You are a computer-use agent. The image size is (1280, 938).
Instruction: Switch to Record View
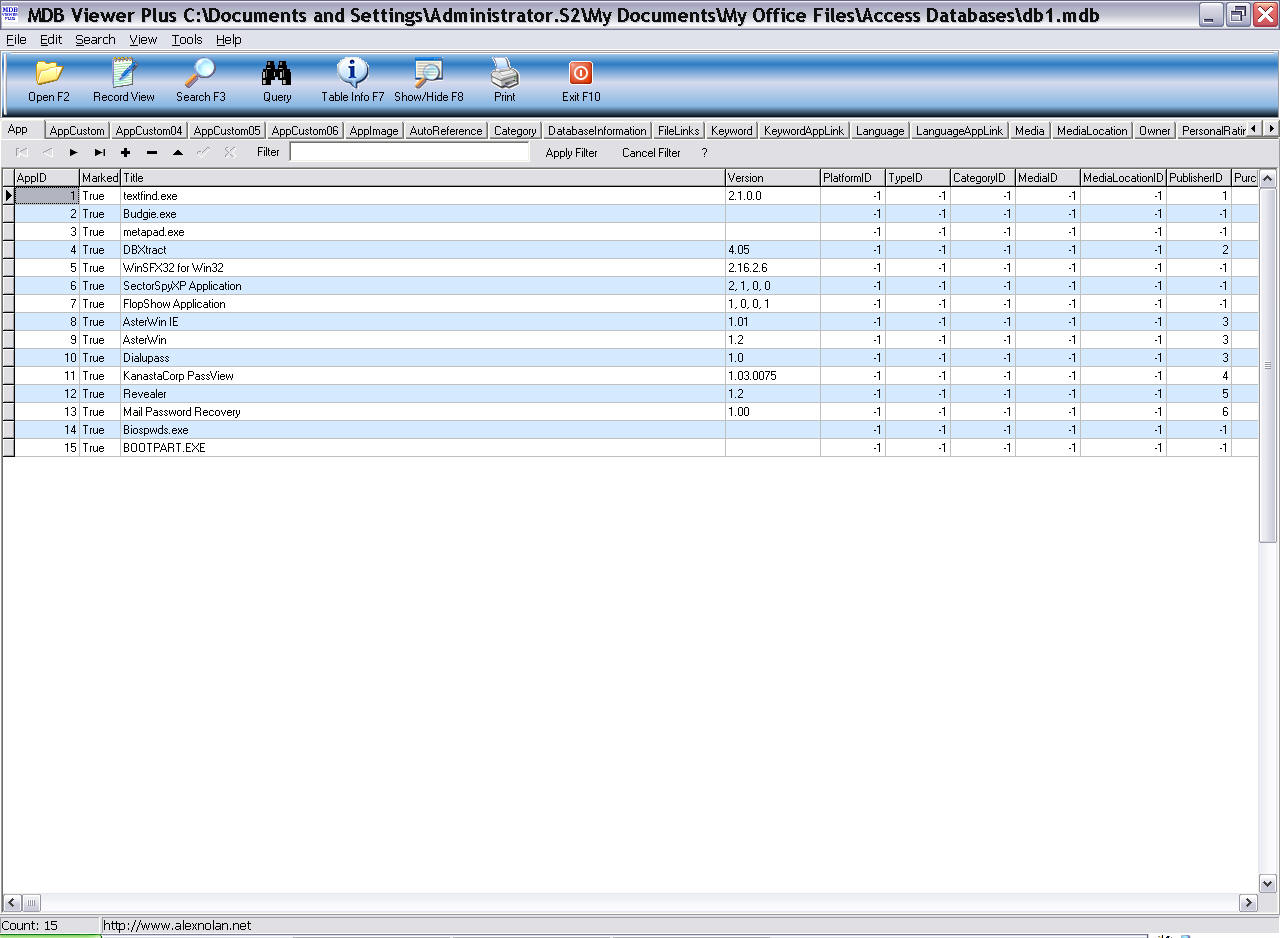(x=124, y=81)
